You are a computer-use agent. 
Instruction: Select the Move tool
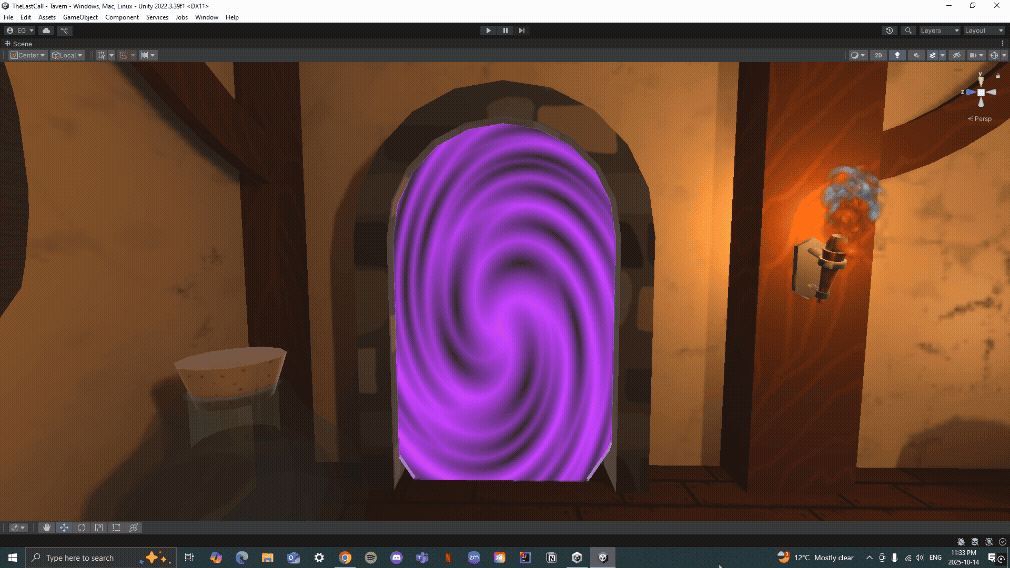click(x=64, y=527)
